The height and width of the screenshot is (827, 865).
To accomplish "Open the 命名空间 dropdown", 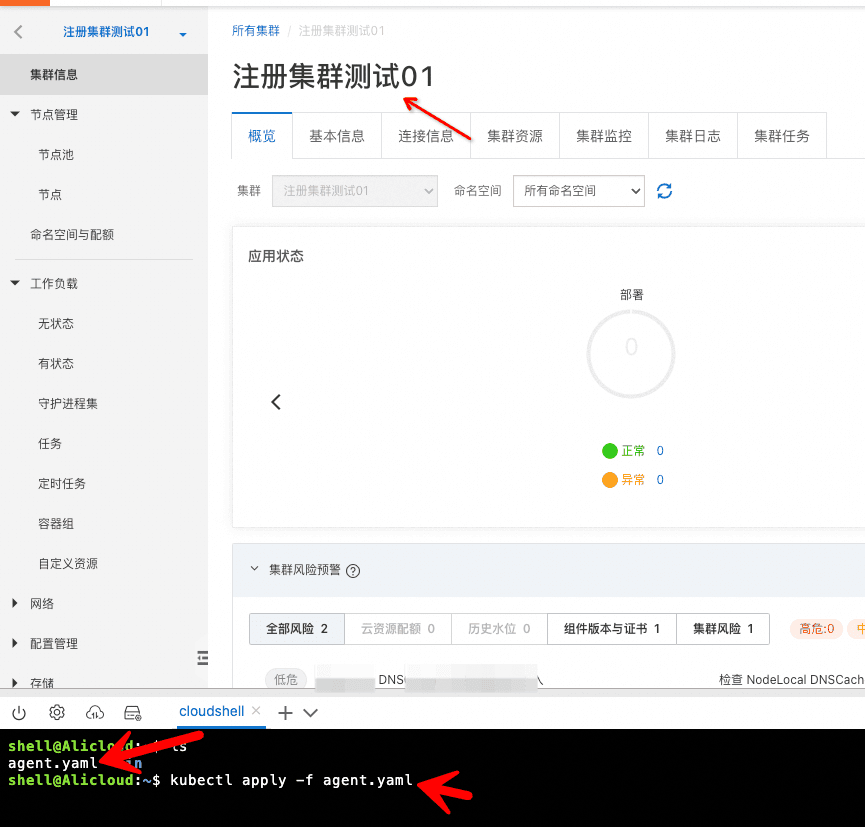I will point(578,191).
